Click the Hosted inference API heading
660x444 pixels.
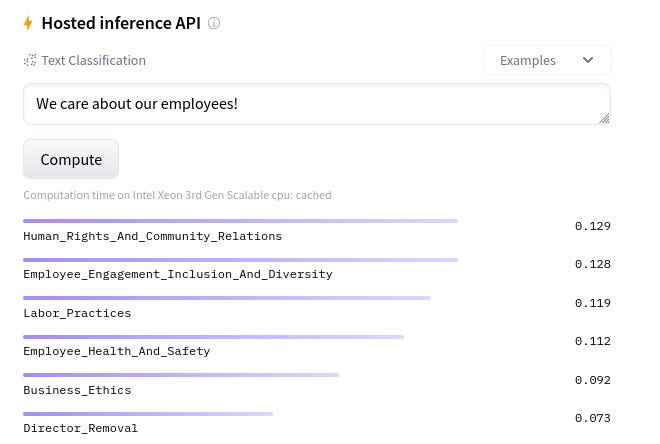tap(121, 23)
